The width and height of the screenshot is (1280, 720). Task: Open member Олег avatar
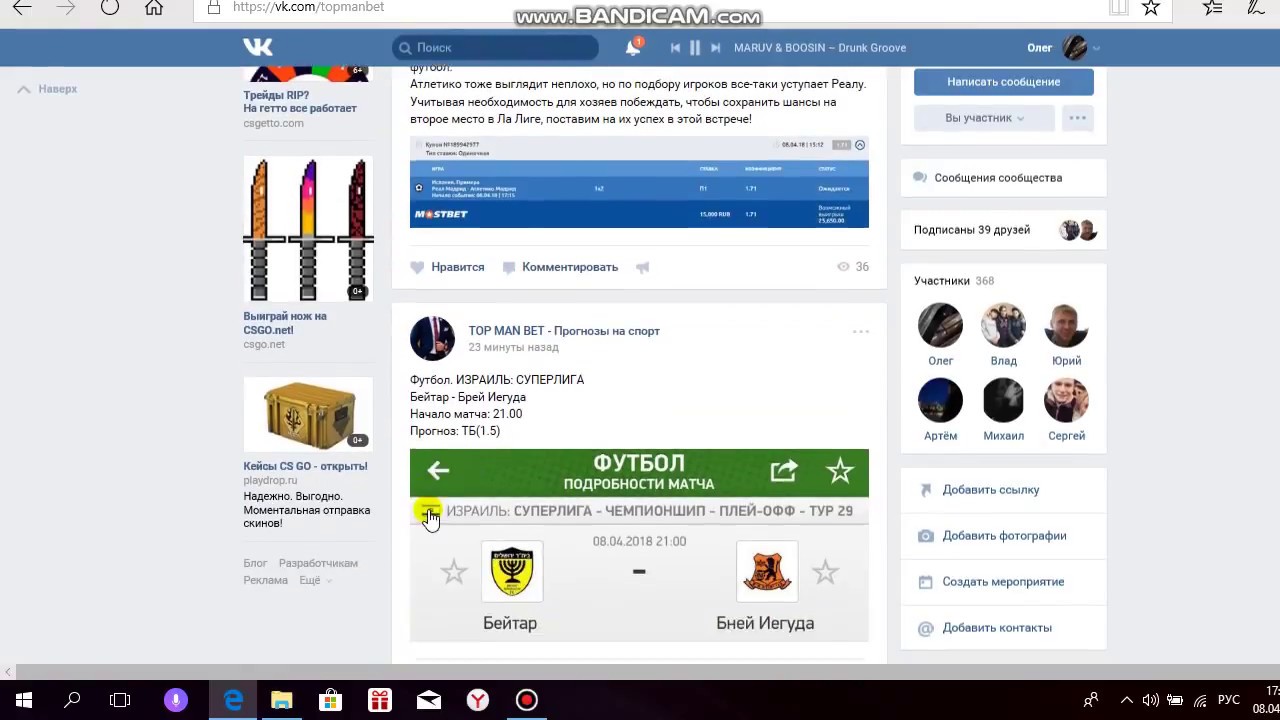coord(940,326)
